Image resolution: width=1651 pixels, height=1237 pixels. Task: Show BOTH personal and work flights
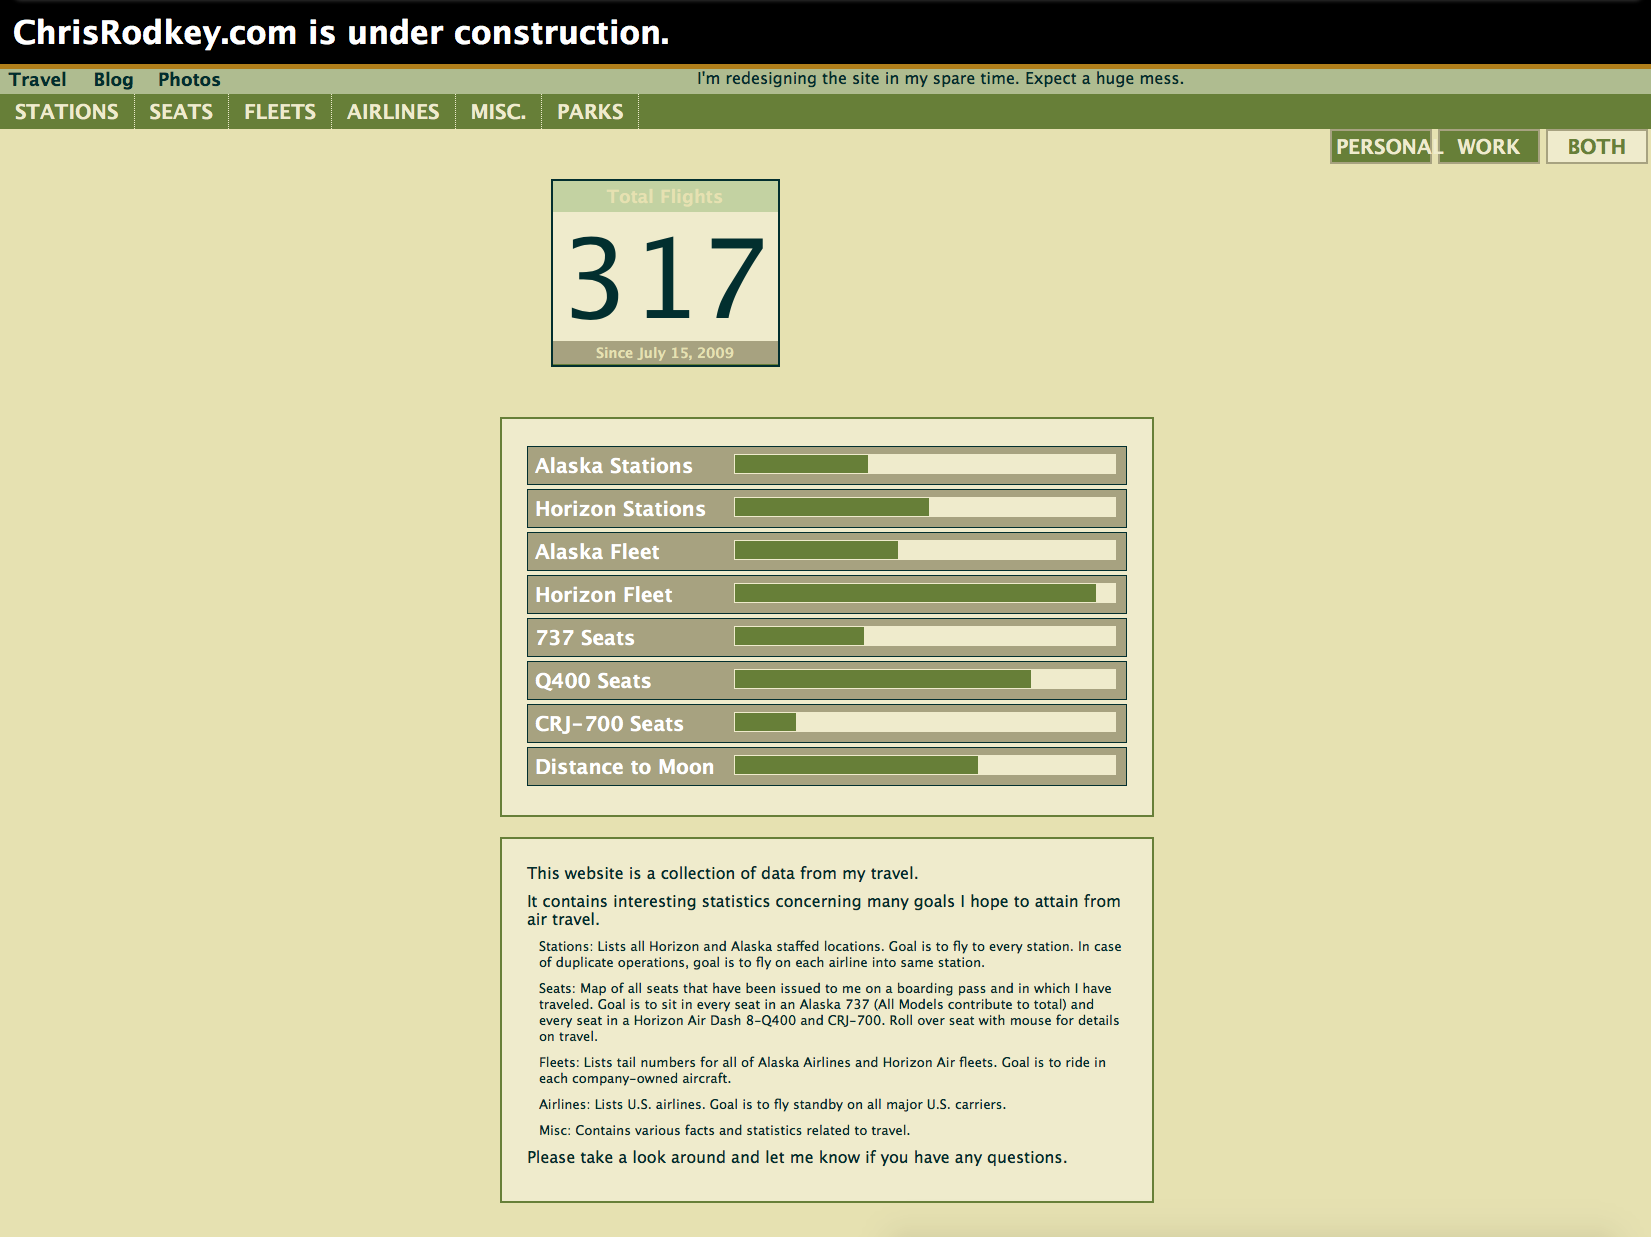point(1596,147)
